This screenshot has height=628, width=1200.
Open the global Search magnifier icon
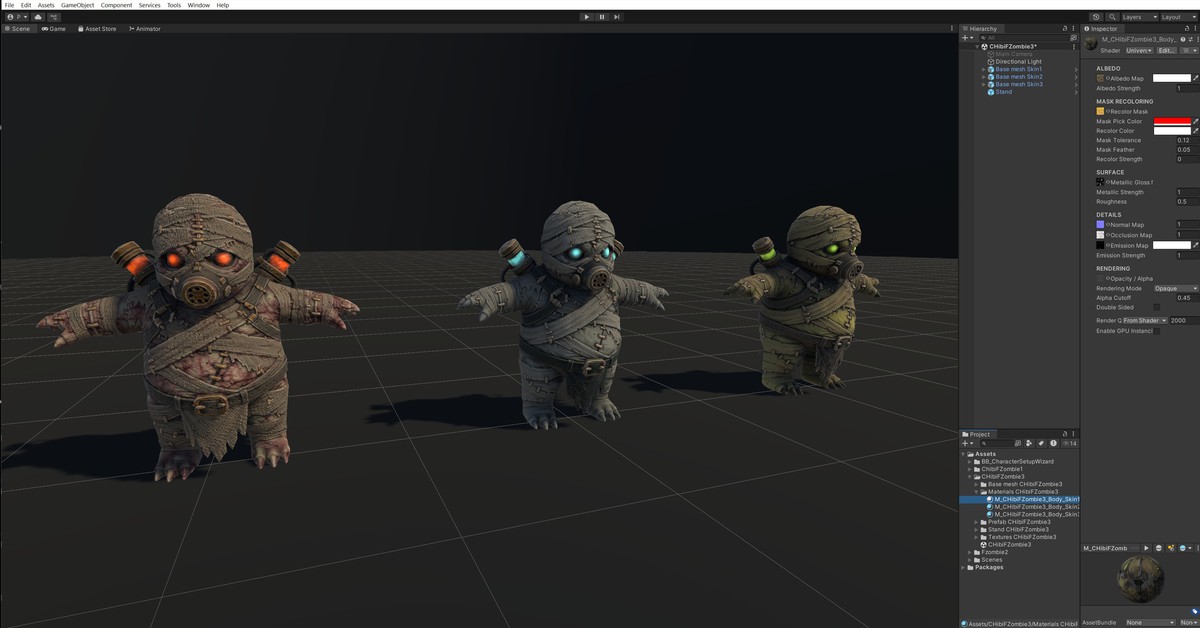click(x=1112, y=17)
